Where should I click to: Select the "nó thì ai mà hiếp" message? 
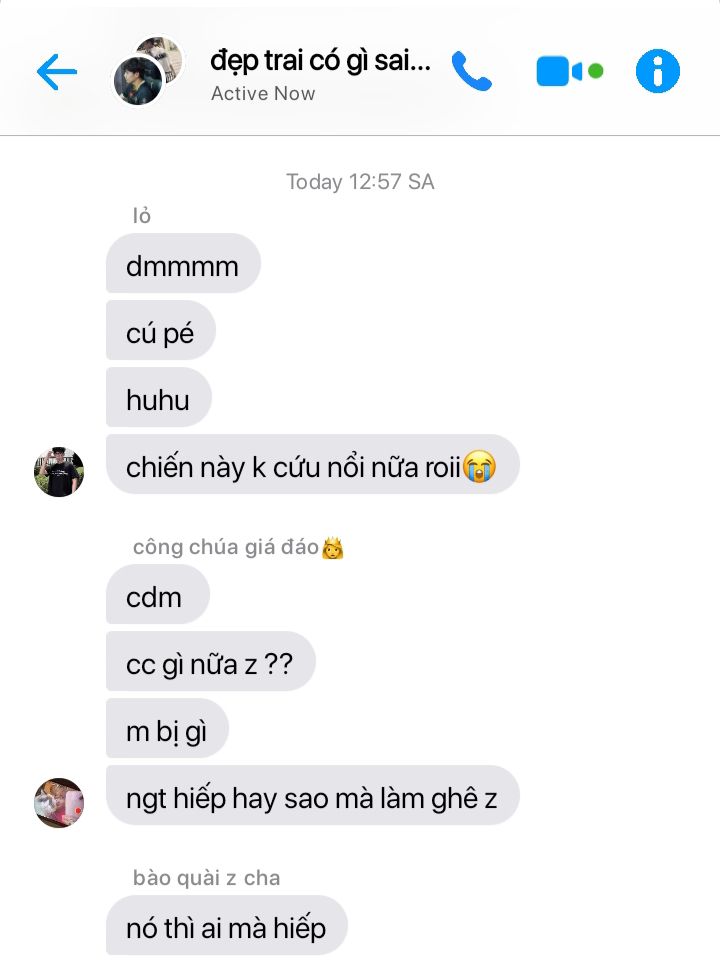[227, 926]
